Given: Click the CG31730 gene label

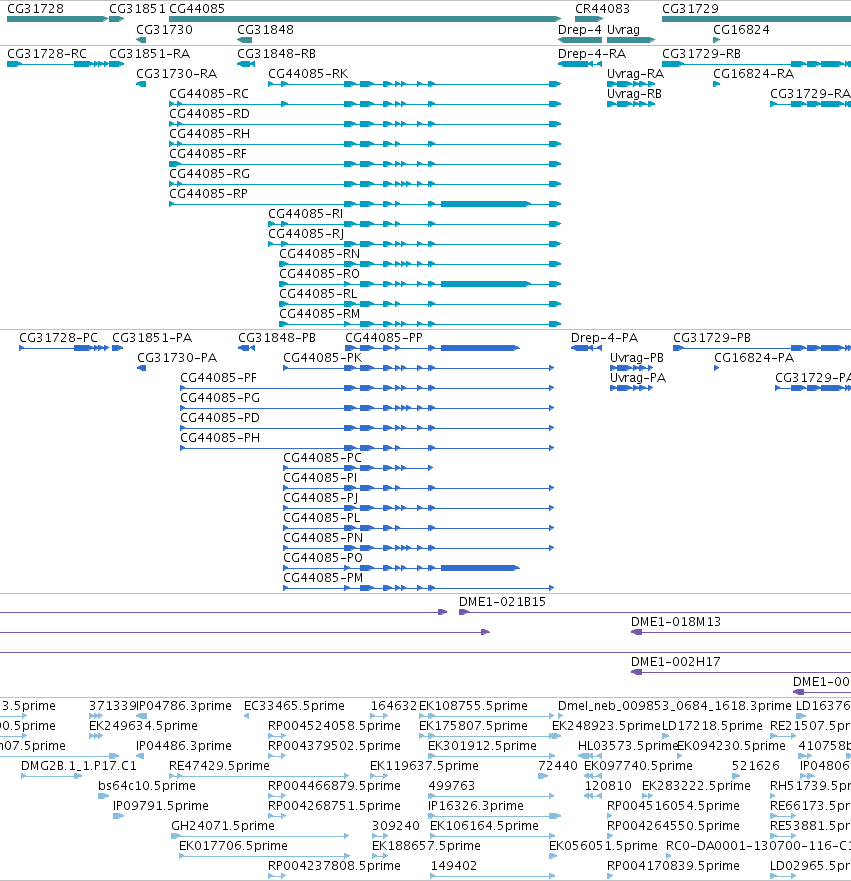Looking at the screenshot, I should tap(165, 29).
